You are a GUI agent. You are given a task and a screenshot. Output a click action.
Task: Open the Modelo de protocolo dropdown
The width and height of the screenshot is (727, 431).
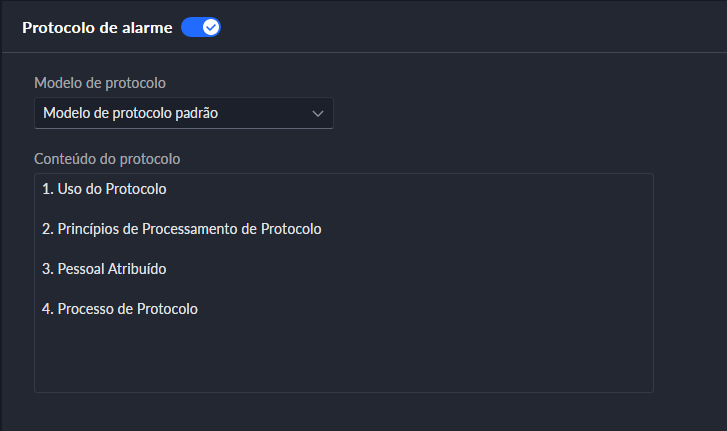pyautogui.click(x=183, y=113)
